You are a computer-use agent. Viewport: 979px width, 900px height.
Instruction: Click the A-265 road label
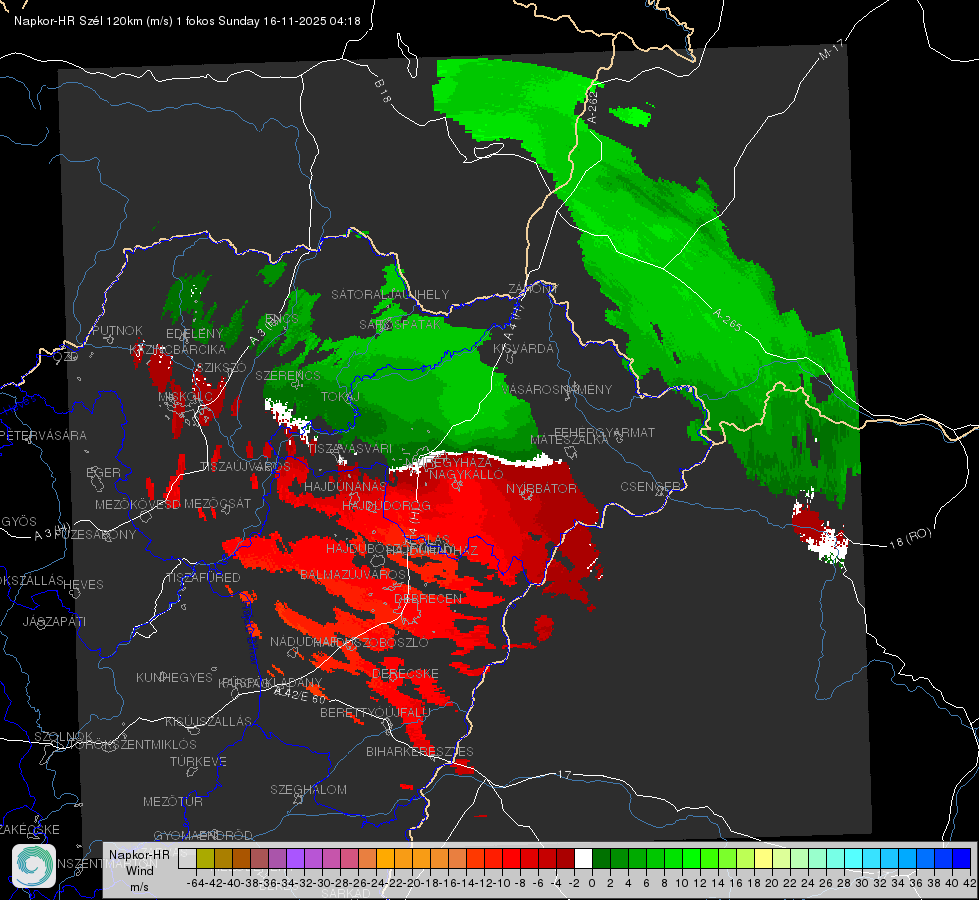click(727, 320)
